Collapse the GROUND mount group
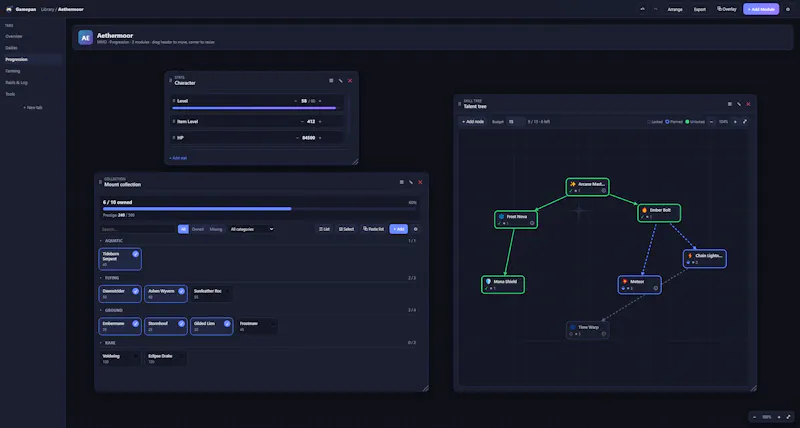Image resolution: width=800 pixels, height=428 pixels. click(x=101, y=310)
